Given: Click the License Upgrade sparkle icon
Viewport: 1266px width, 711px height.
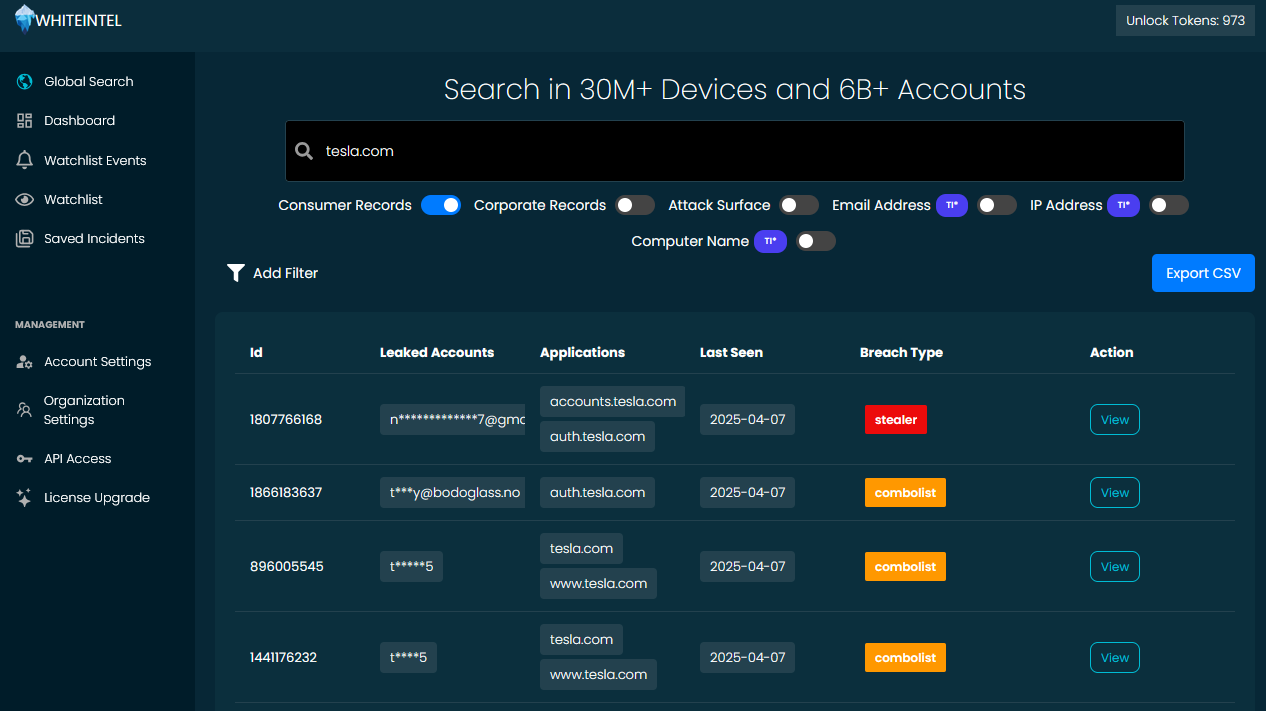Looking at the screenshot, I should [x=25, y=498].
